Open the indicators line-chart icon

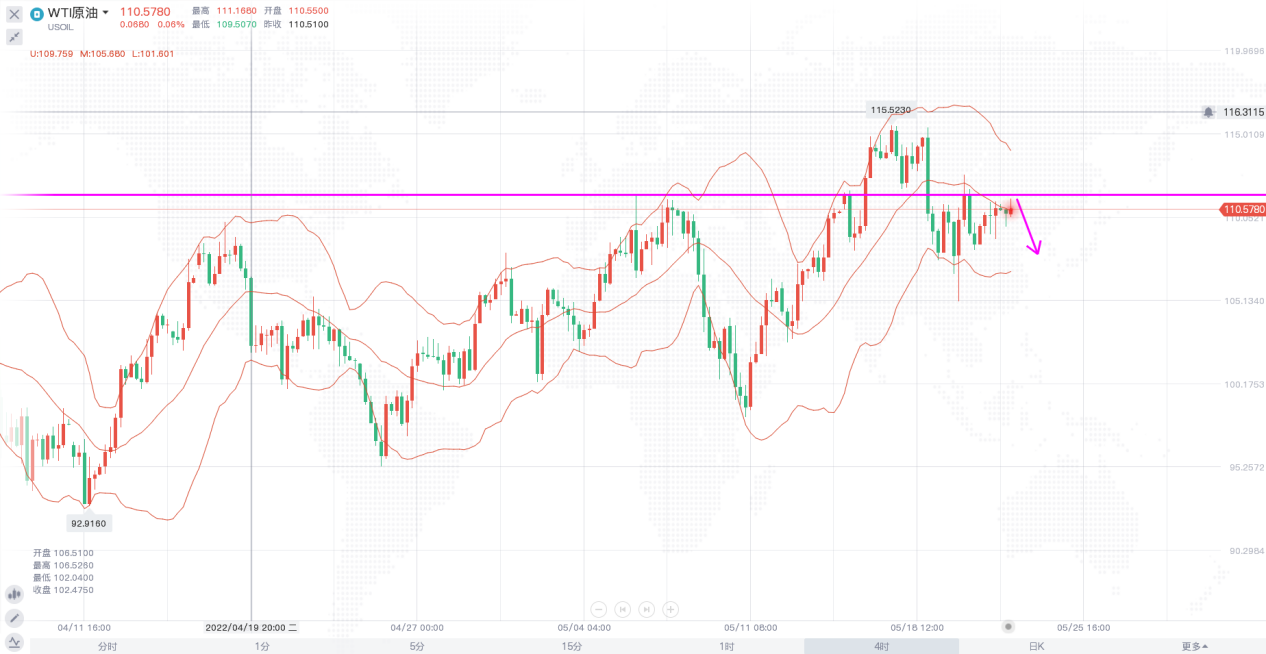pos(14,642)
